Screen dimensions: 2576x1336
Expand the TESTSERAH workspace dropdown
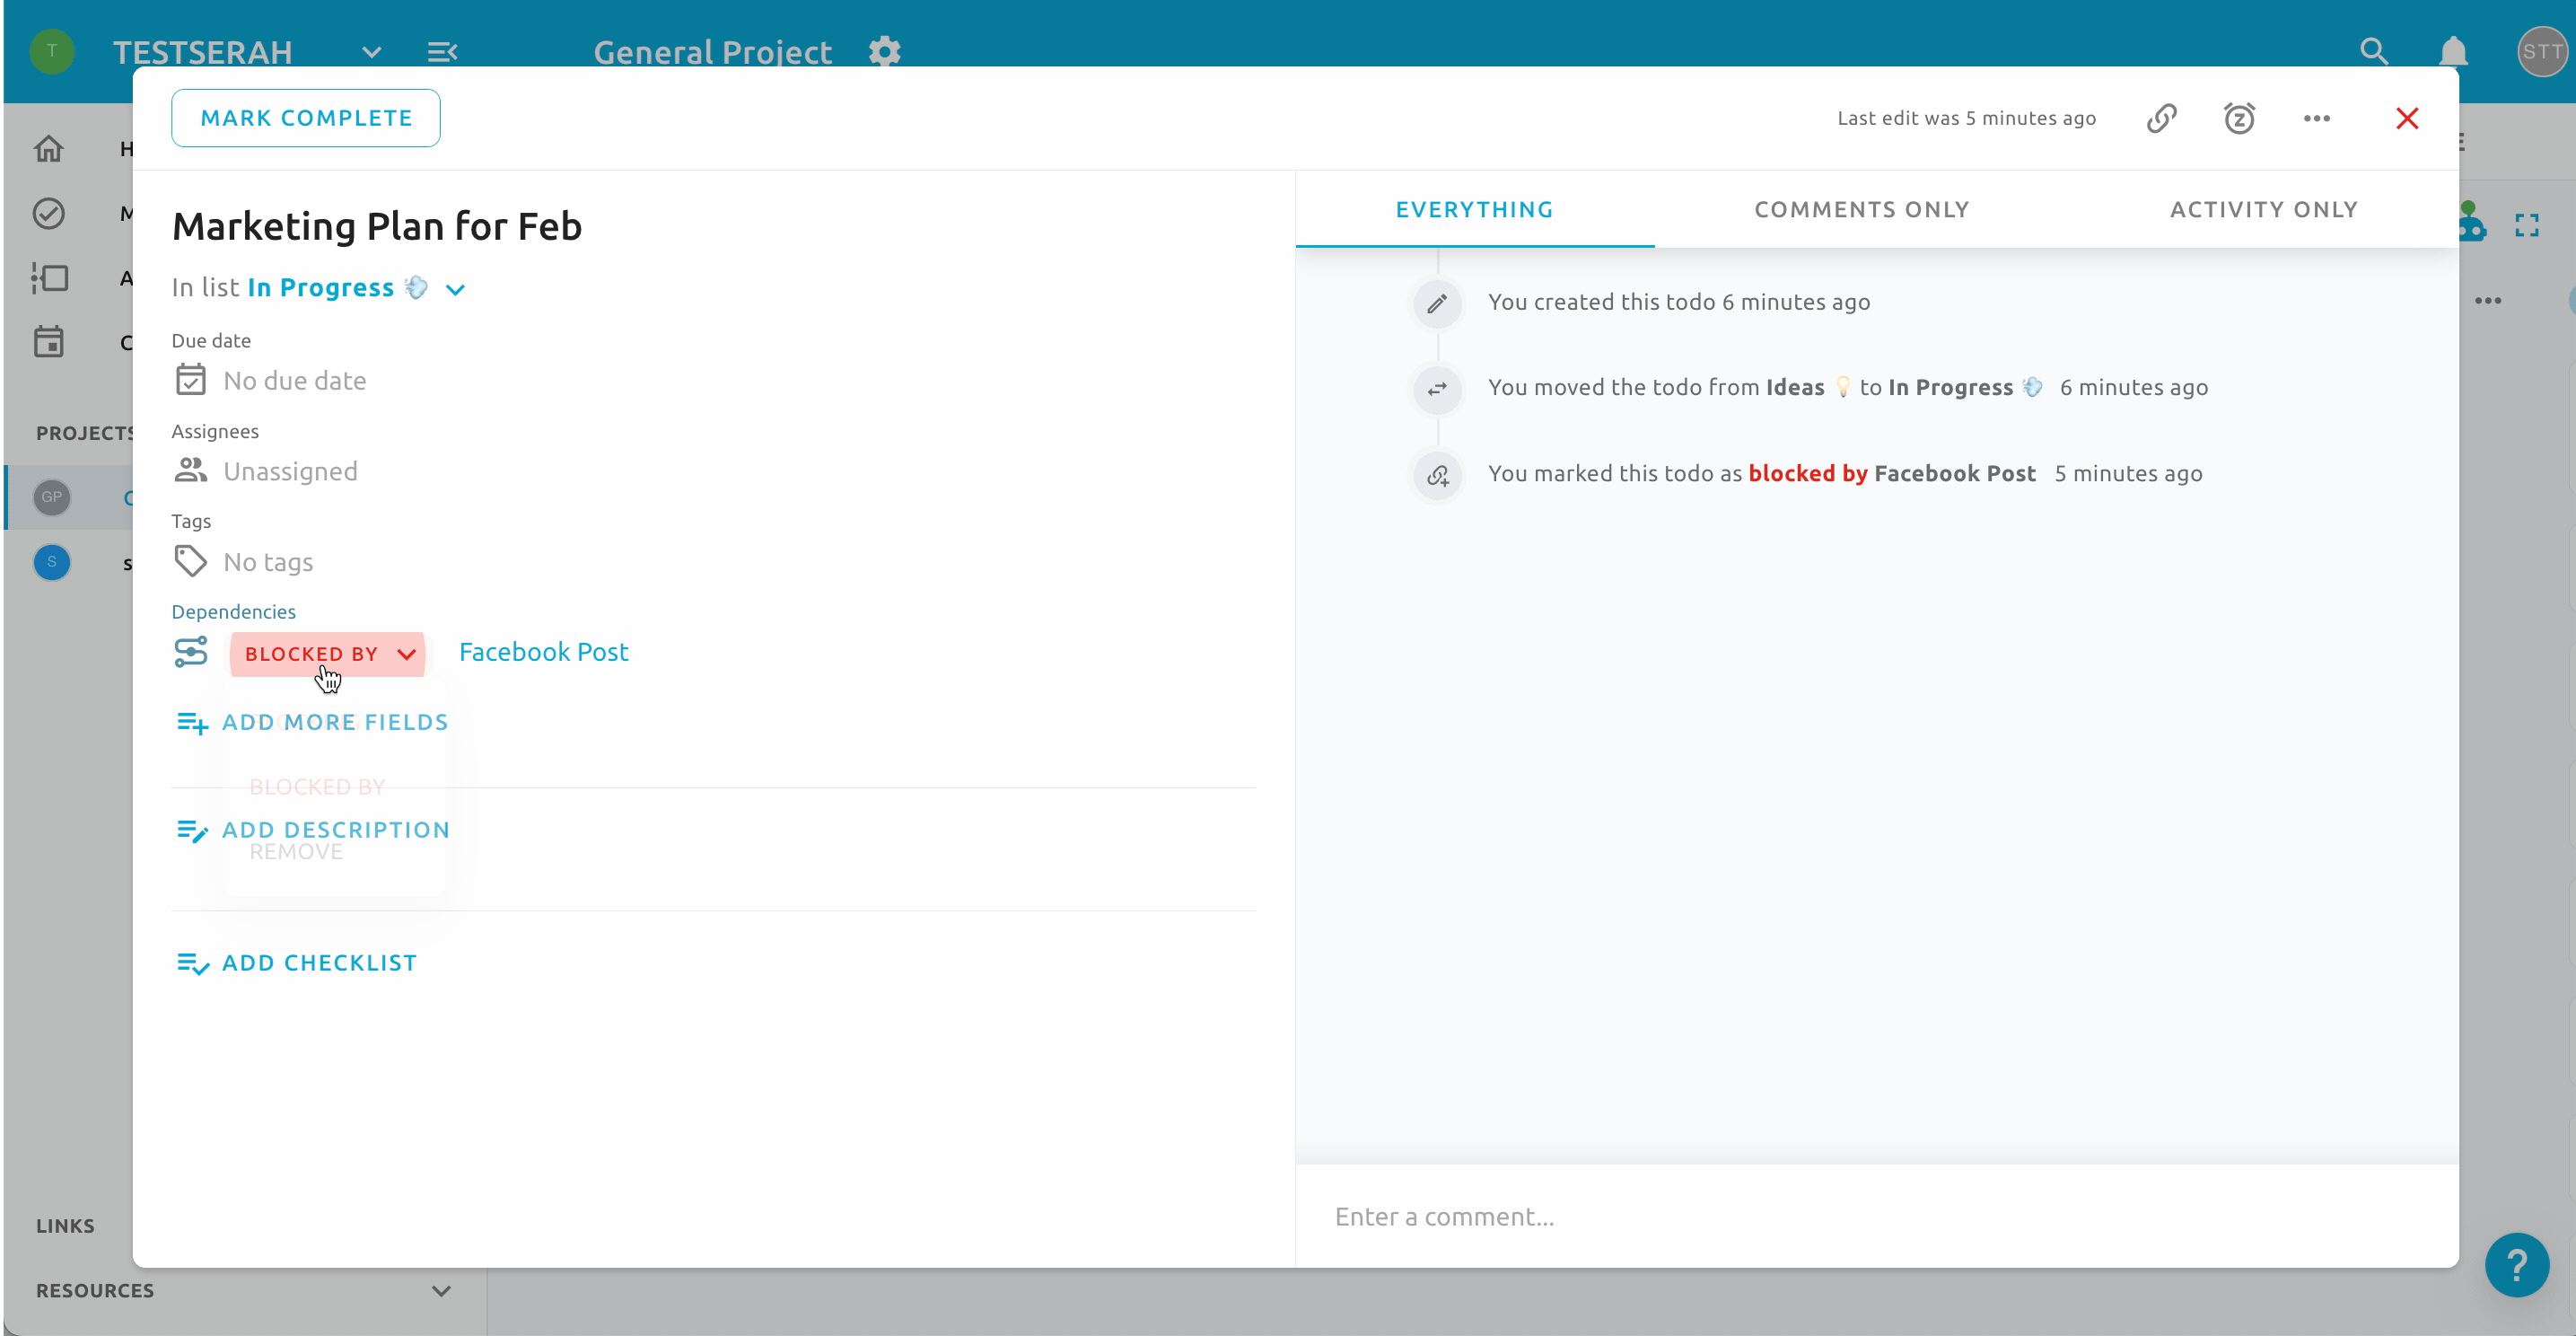tap(371, 52)
